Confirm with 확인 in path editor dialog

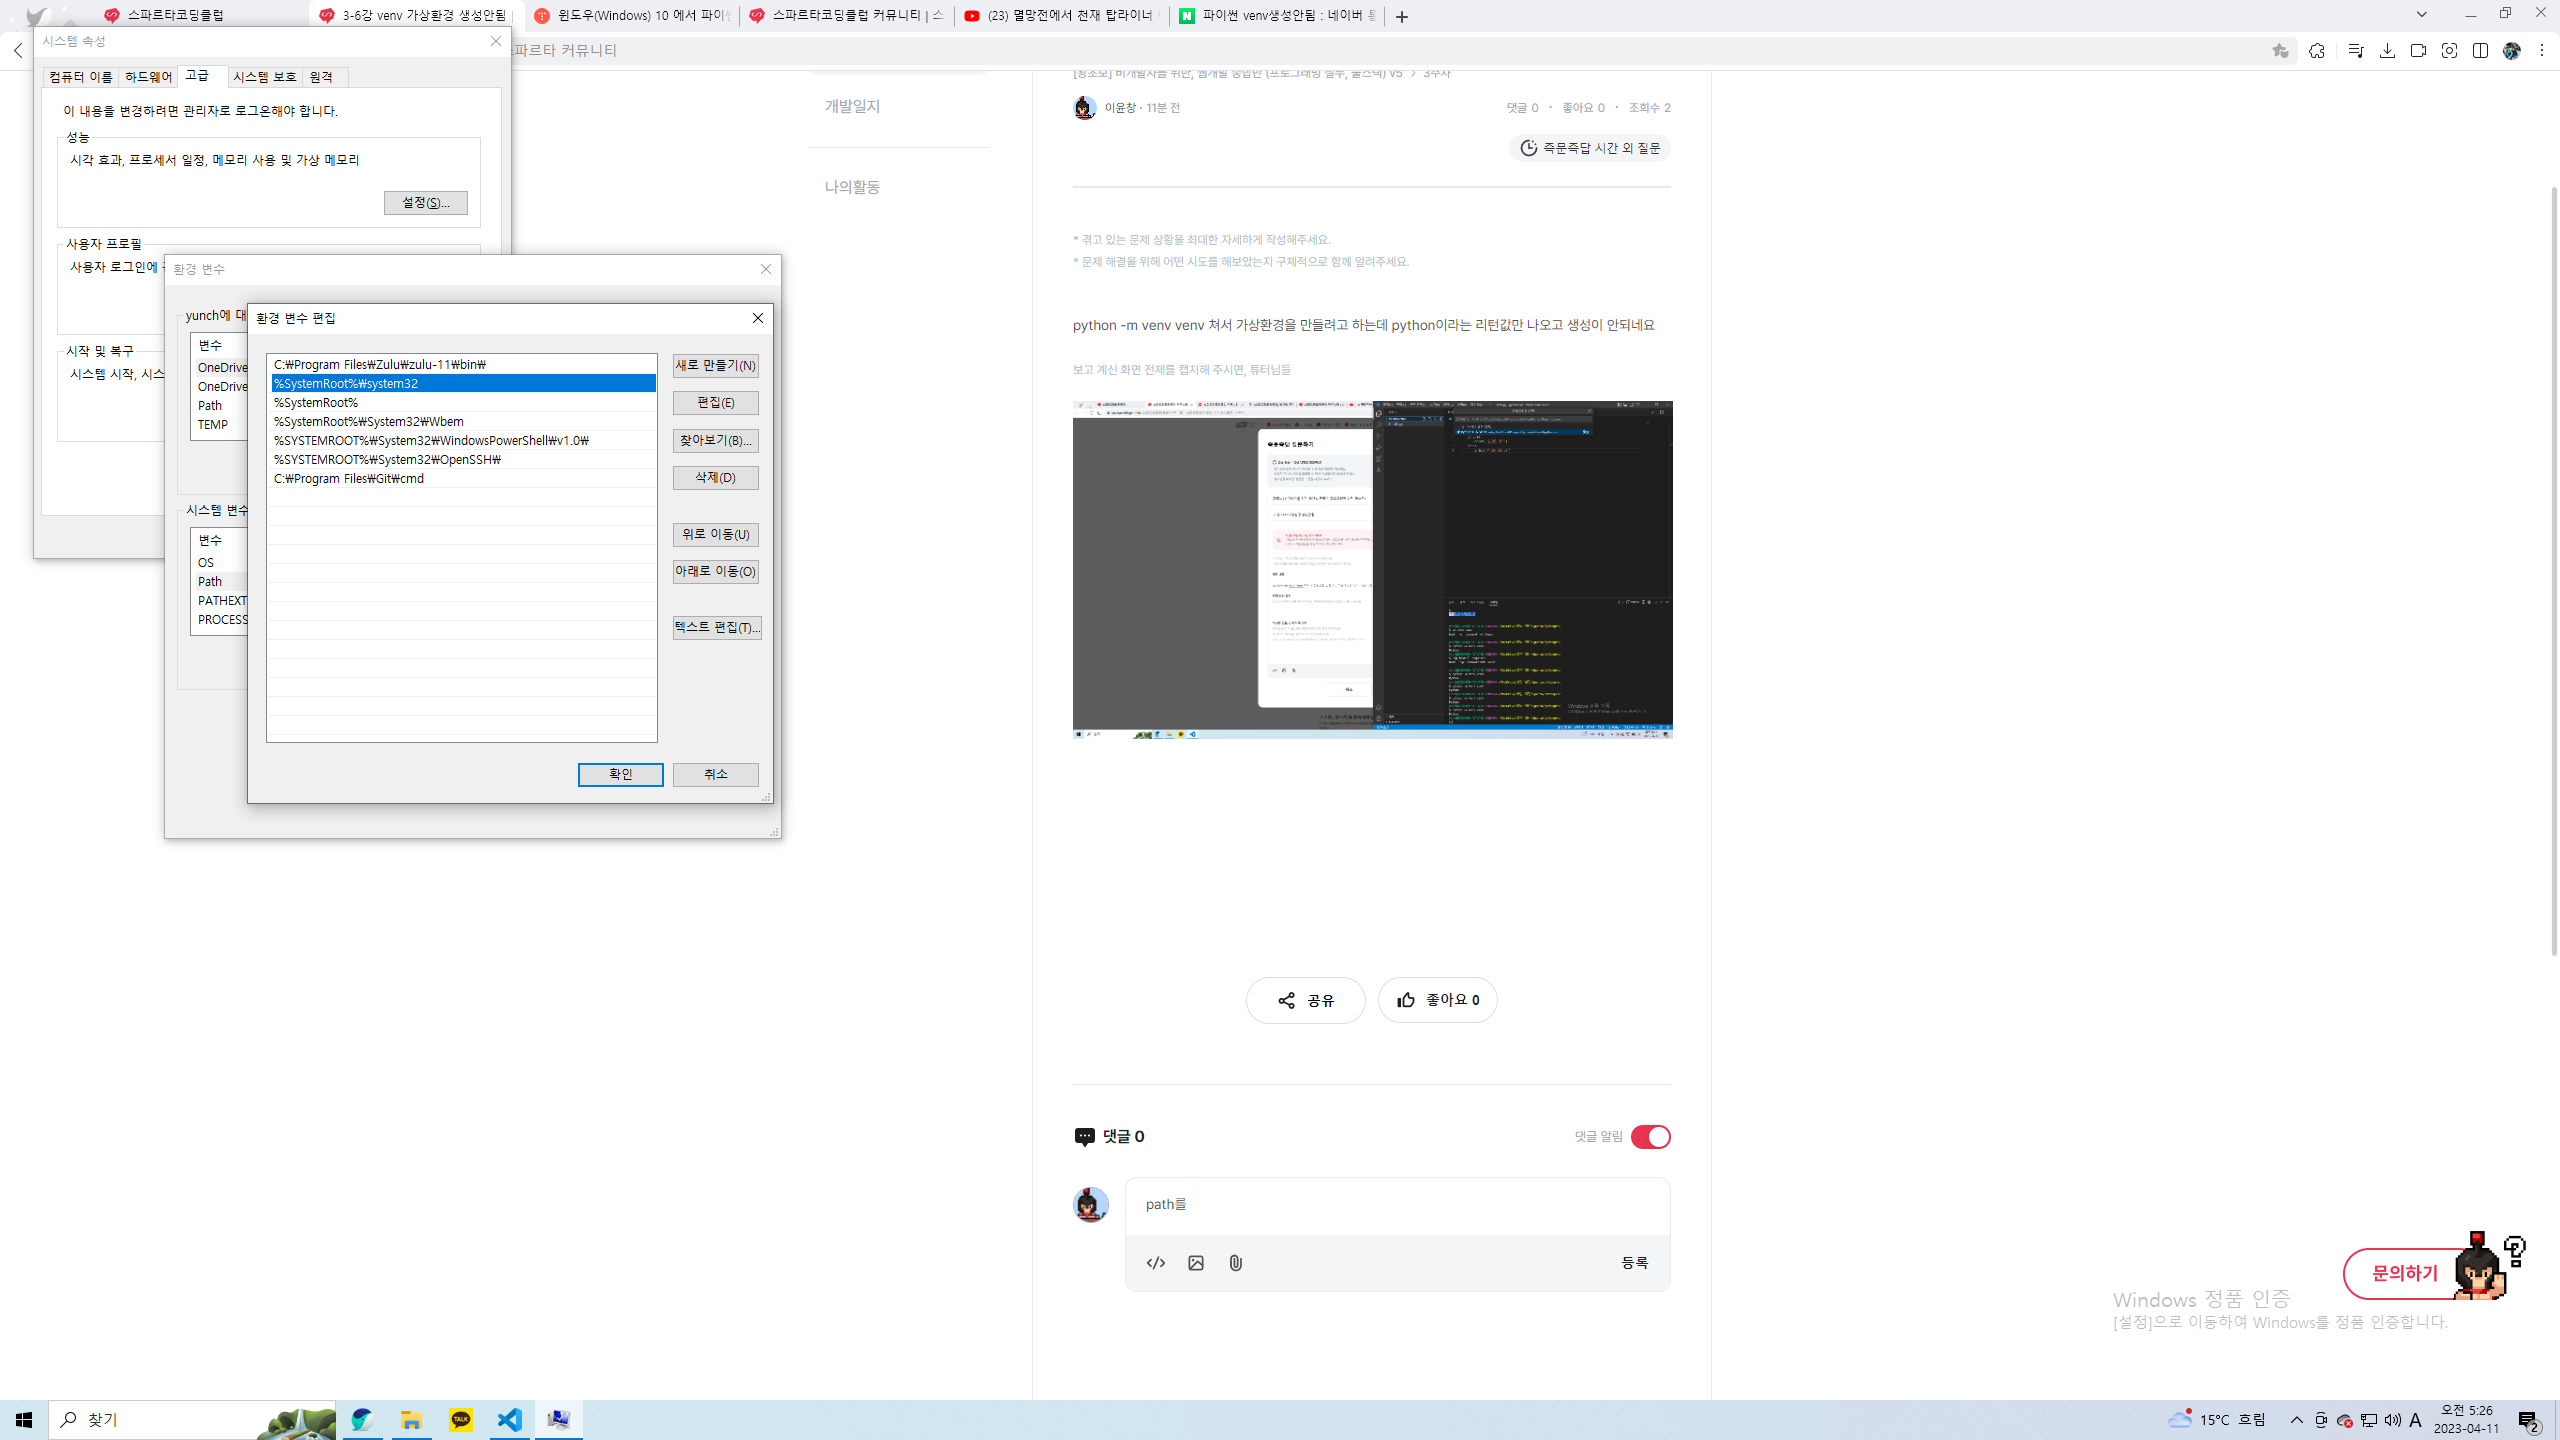621,775
